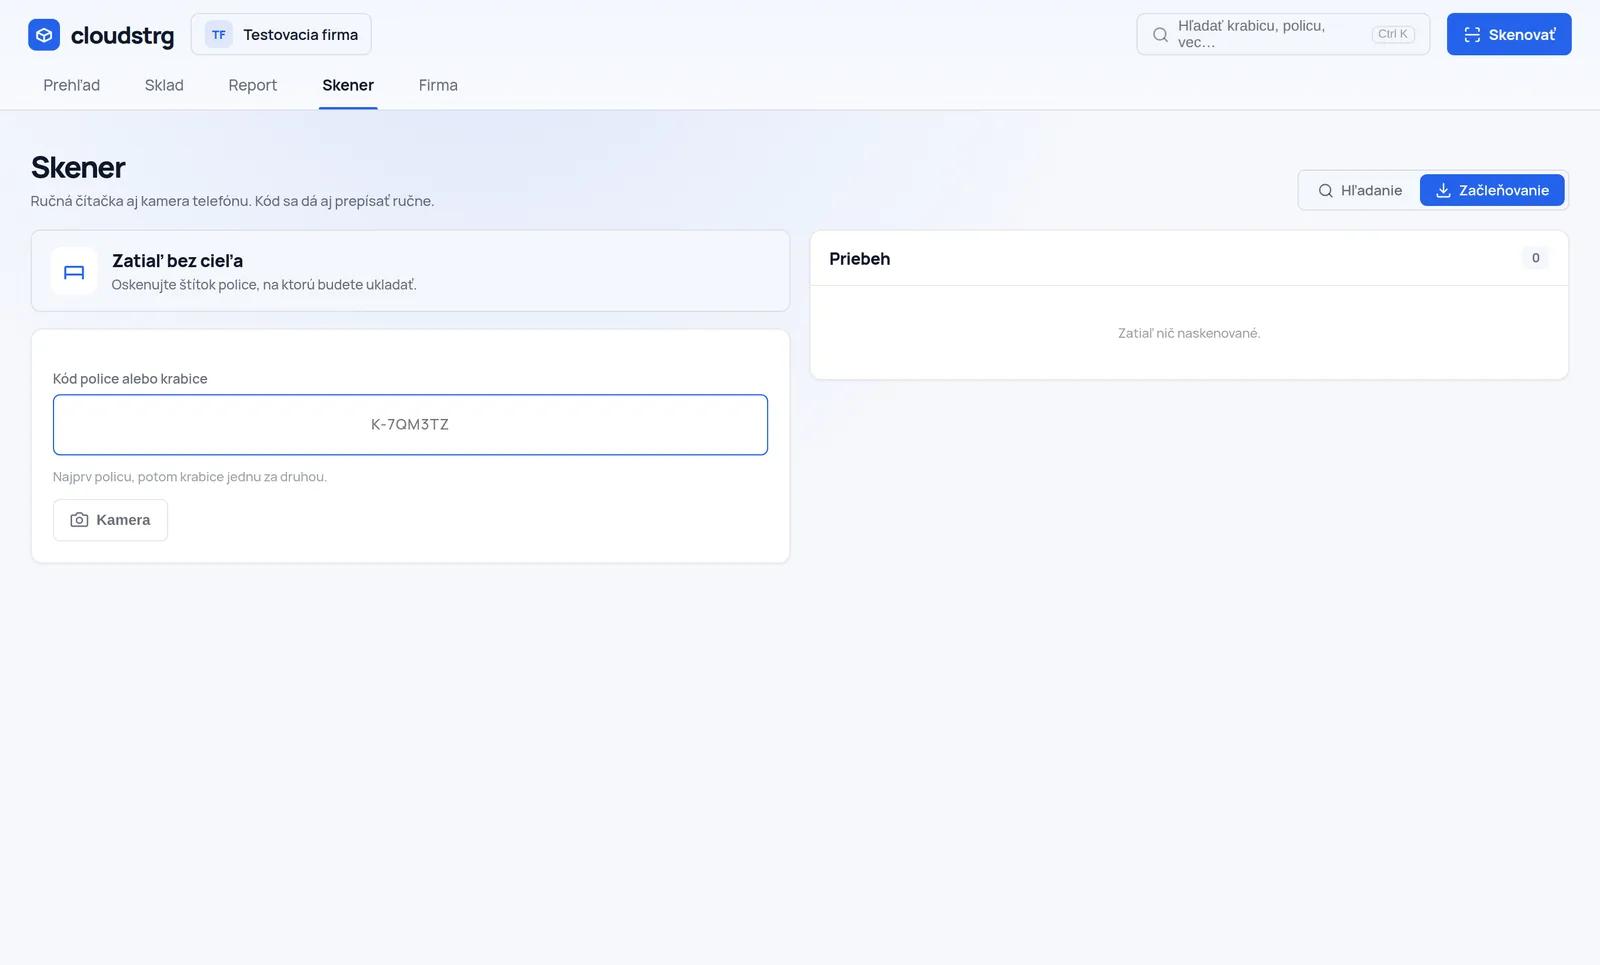Click the magnifier icon in top search
The height and width of the screenshot is (965, 1600).
pyautogui.click(x=1160, y=34)
